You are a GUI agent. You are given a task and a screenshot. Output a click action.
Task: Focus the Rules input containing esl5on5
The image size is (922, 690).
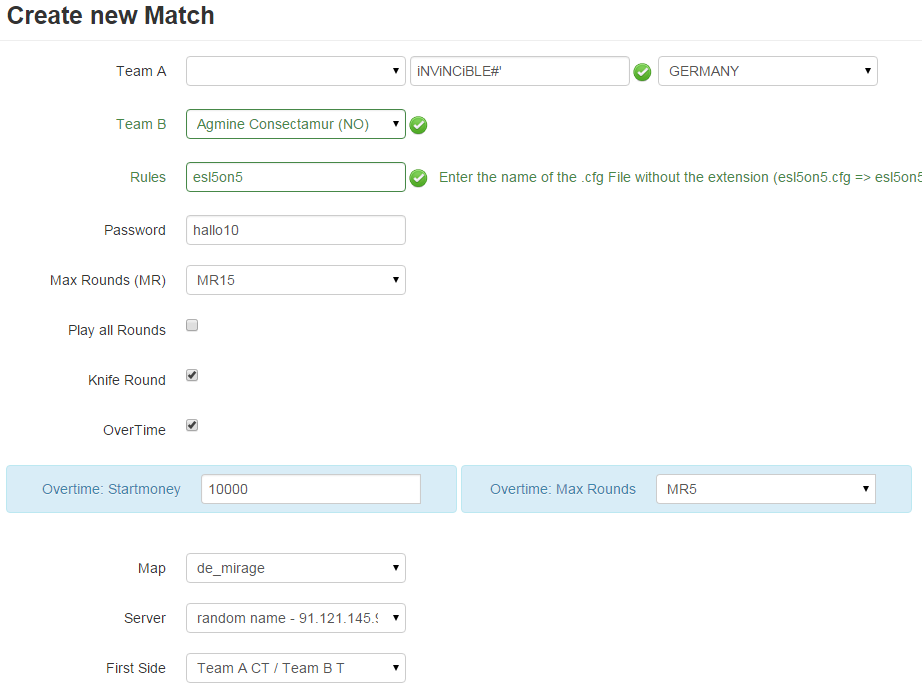[295, 177]
